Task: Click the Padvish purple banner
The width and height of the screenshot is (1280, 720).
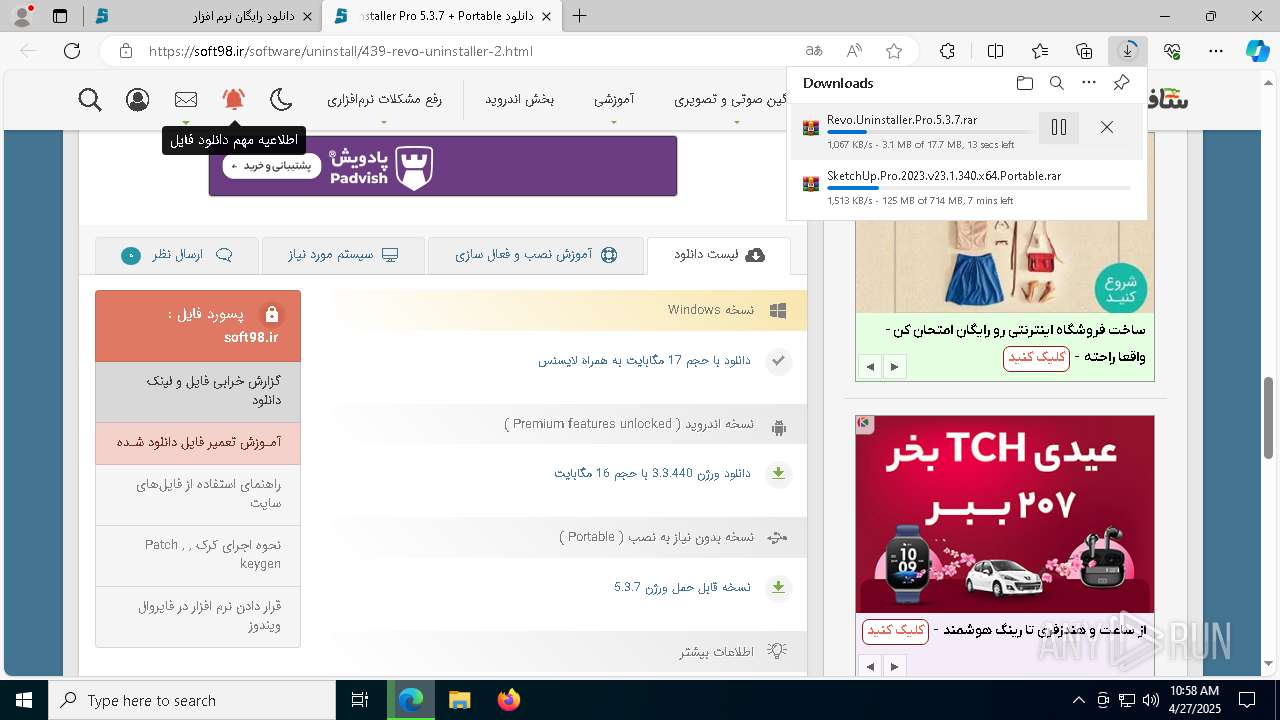Action: pyautogui.click(x=443, y=166)
